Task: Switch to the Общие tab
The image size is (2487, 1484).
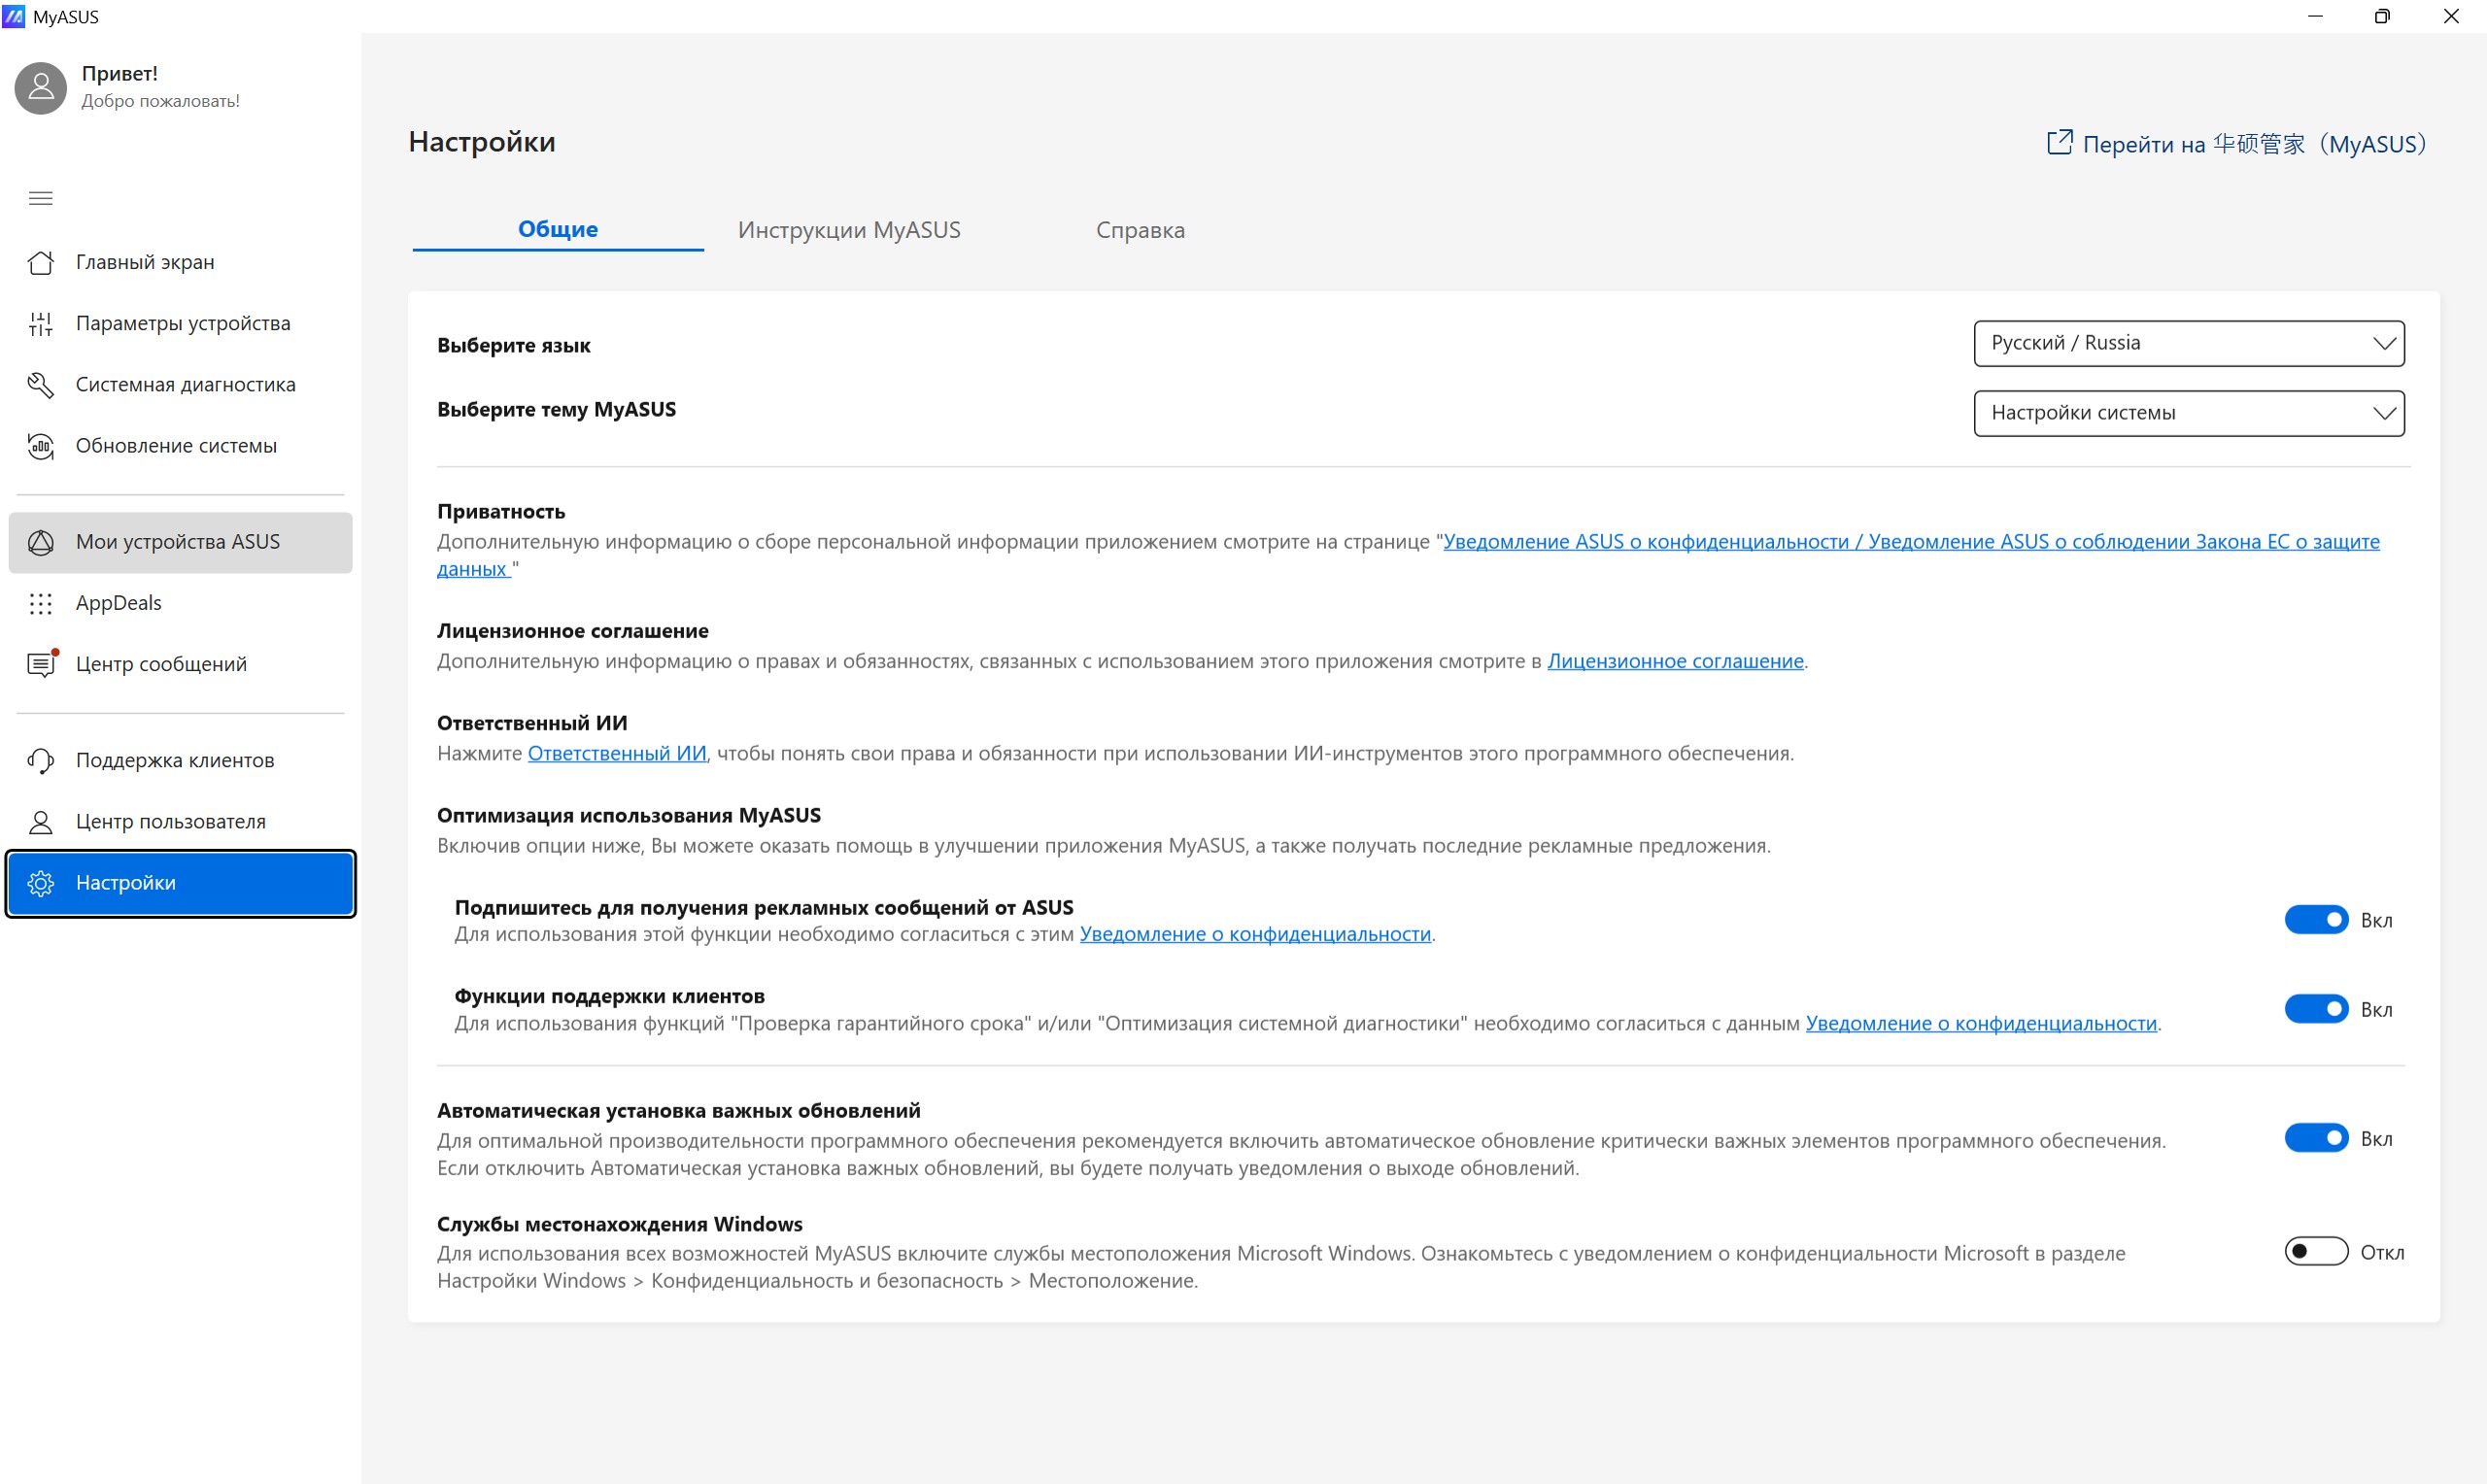Action: (558, 229)
